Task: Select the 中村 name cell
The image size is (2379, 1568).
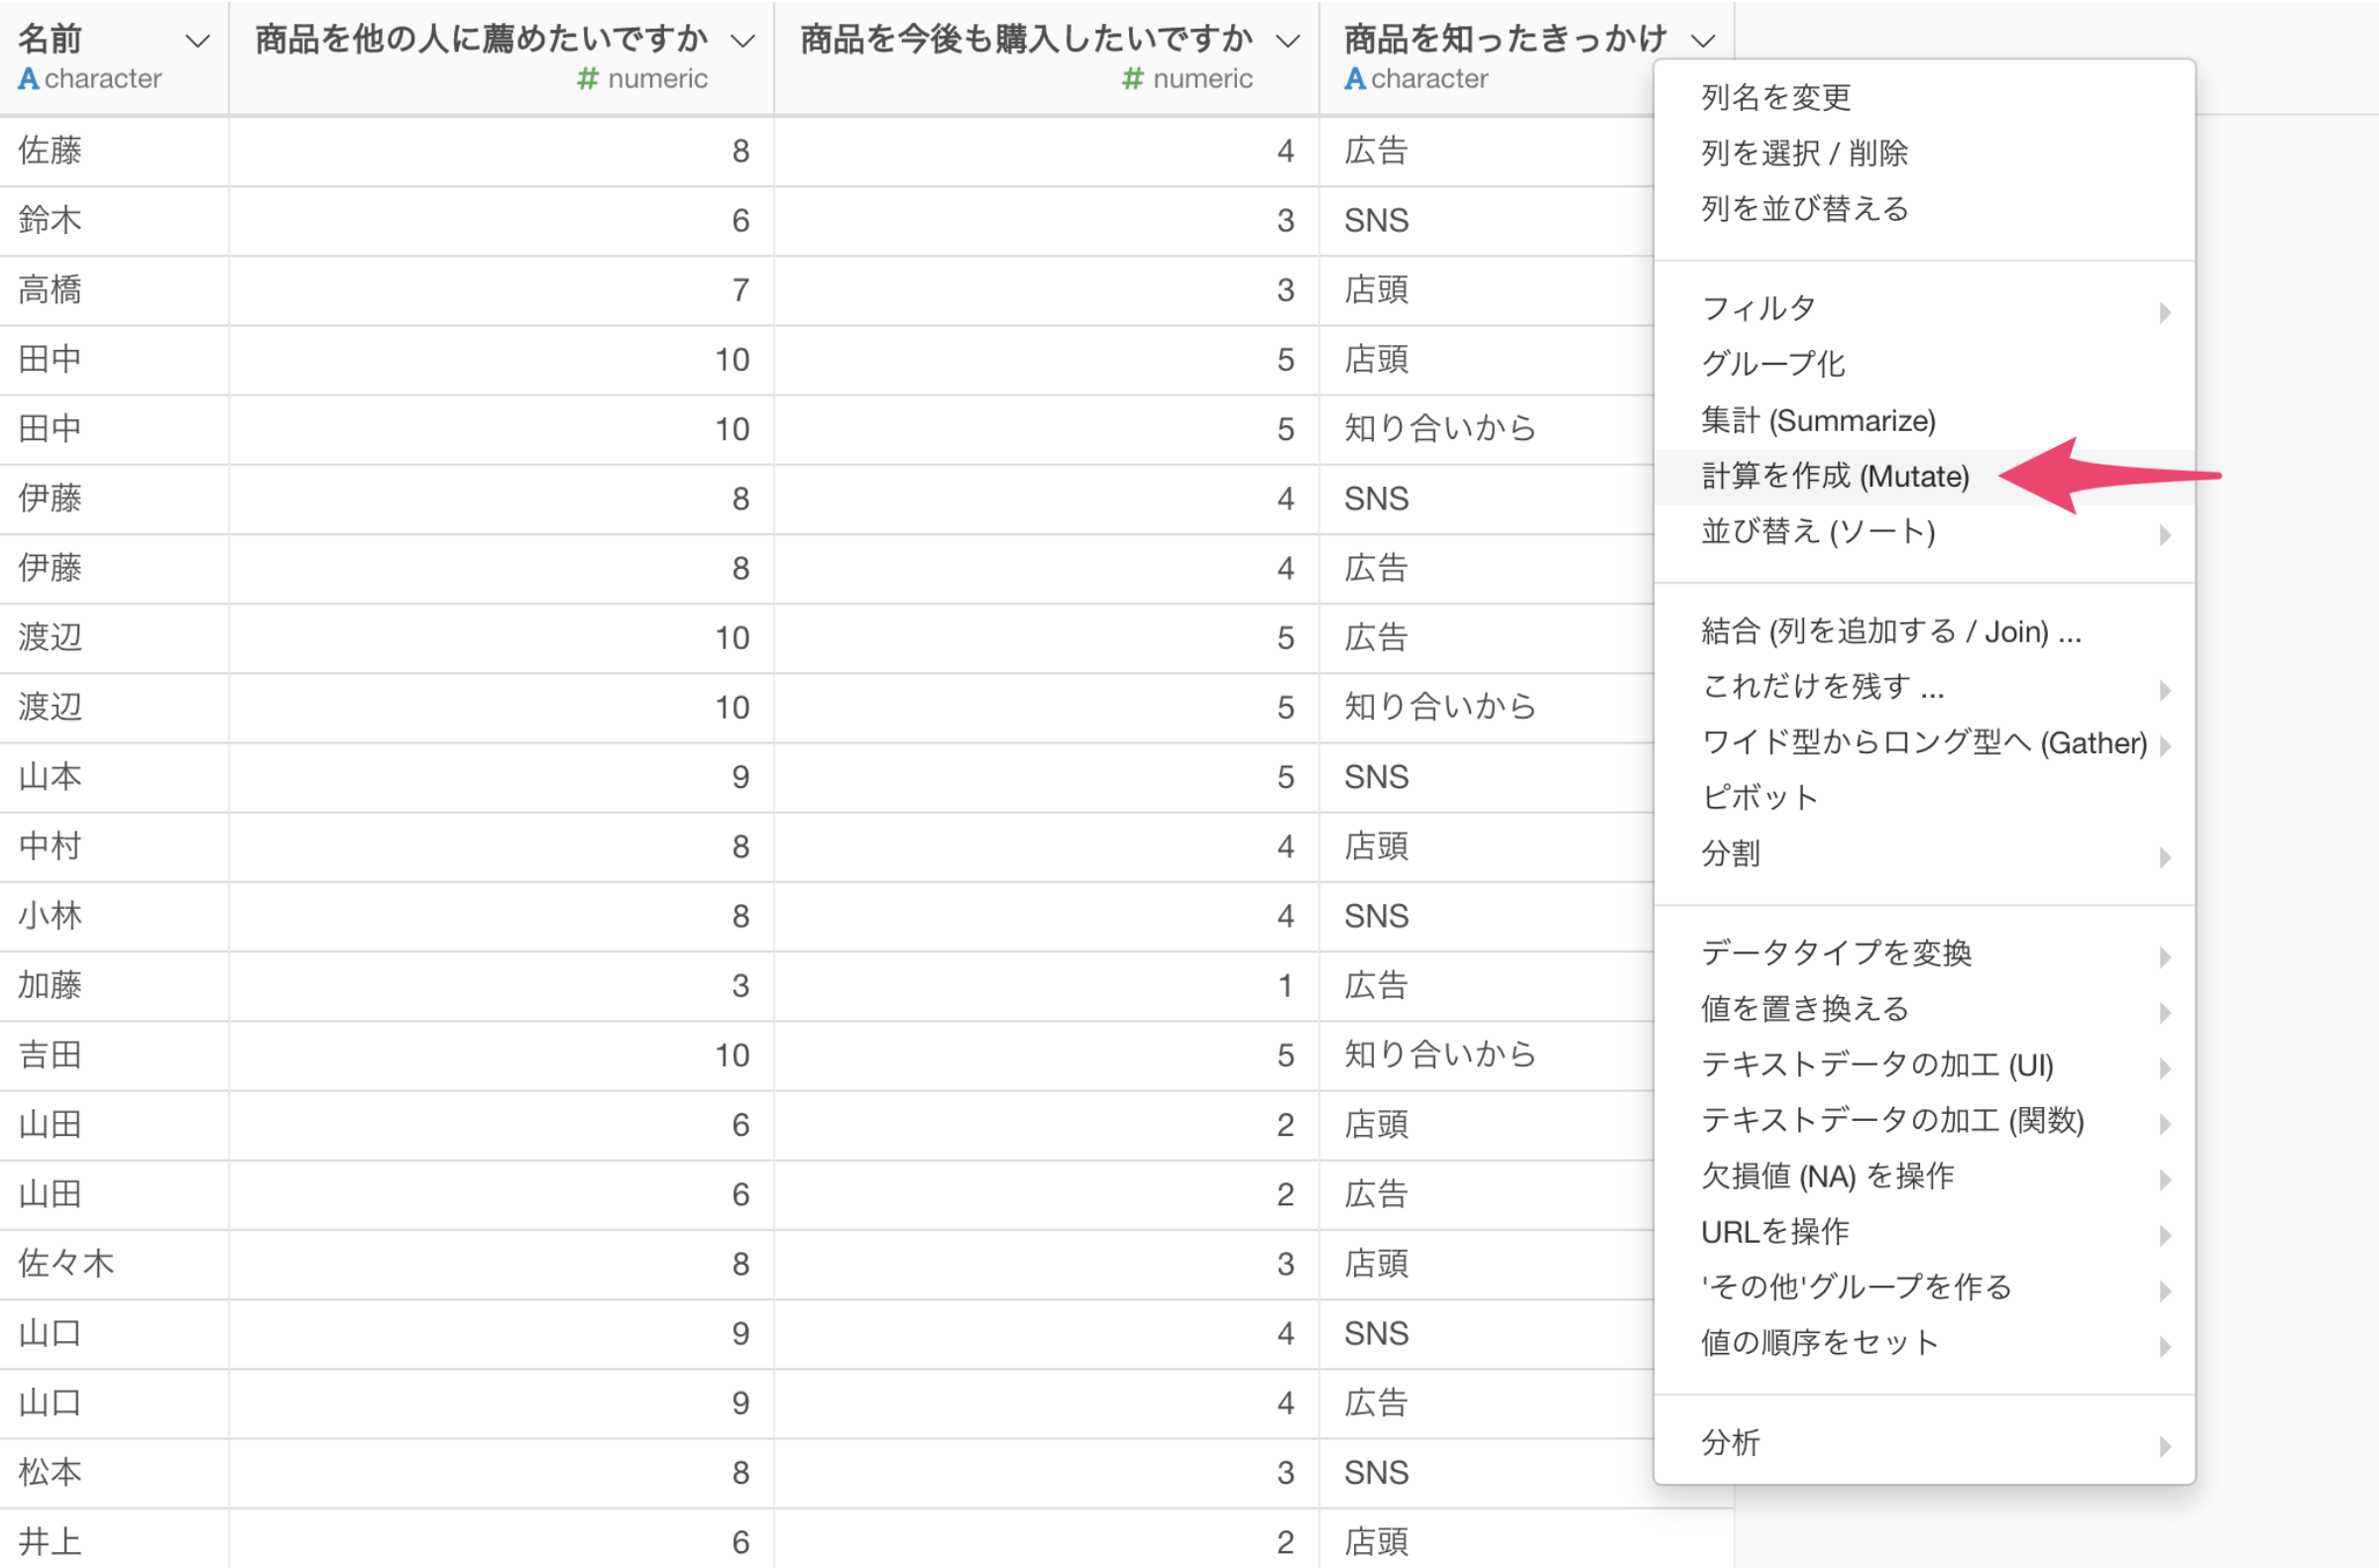Action: tap(114, 847)
